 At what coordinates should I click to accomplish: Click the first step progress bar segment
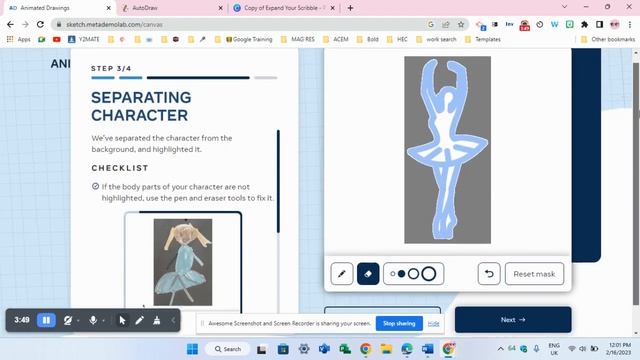point(103,78)
